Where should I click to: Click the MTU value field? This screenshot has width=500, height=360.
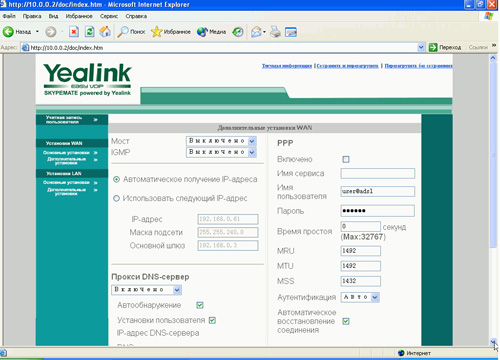coord(360,266)
